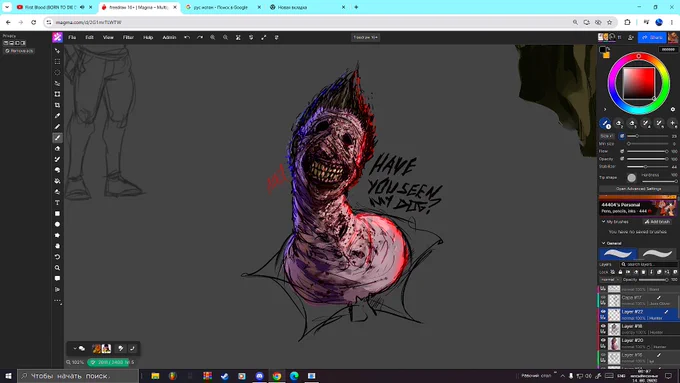Open the View menu
Viewport: 680px width, 383px height.
coord(108,37)
